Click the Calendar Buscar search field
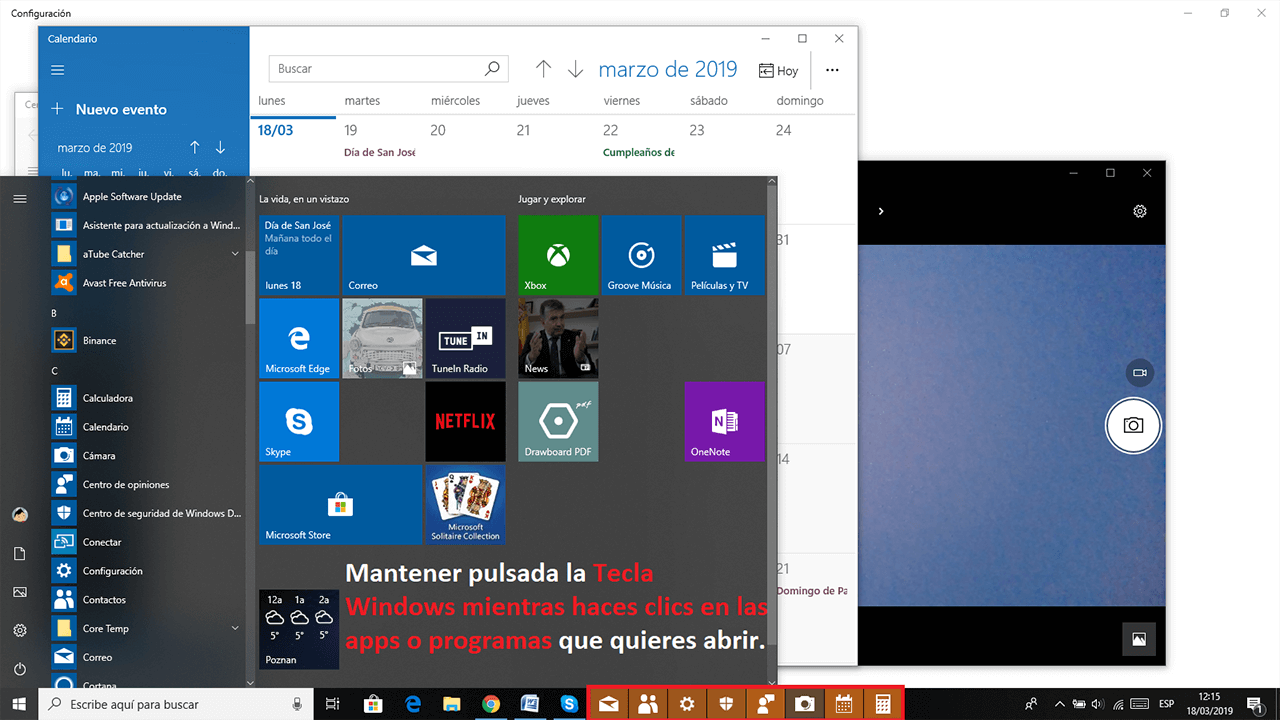This screenshot has height=720, width=1280. point(388,69)
